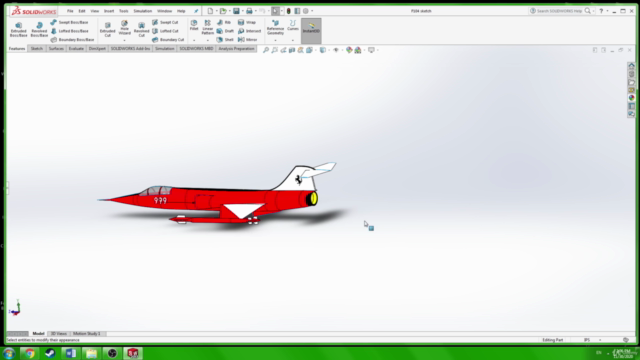
Task: Expand the Linear Pattern dropdown arrow
Action: click(x=207, y=40)
